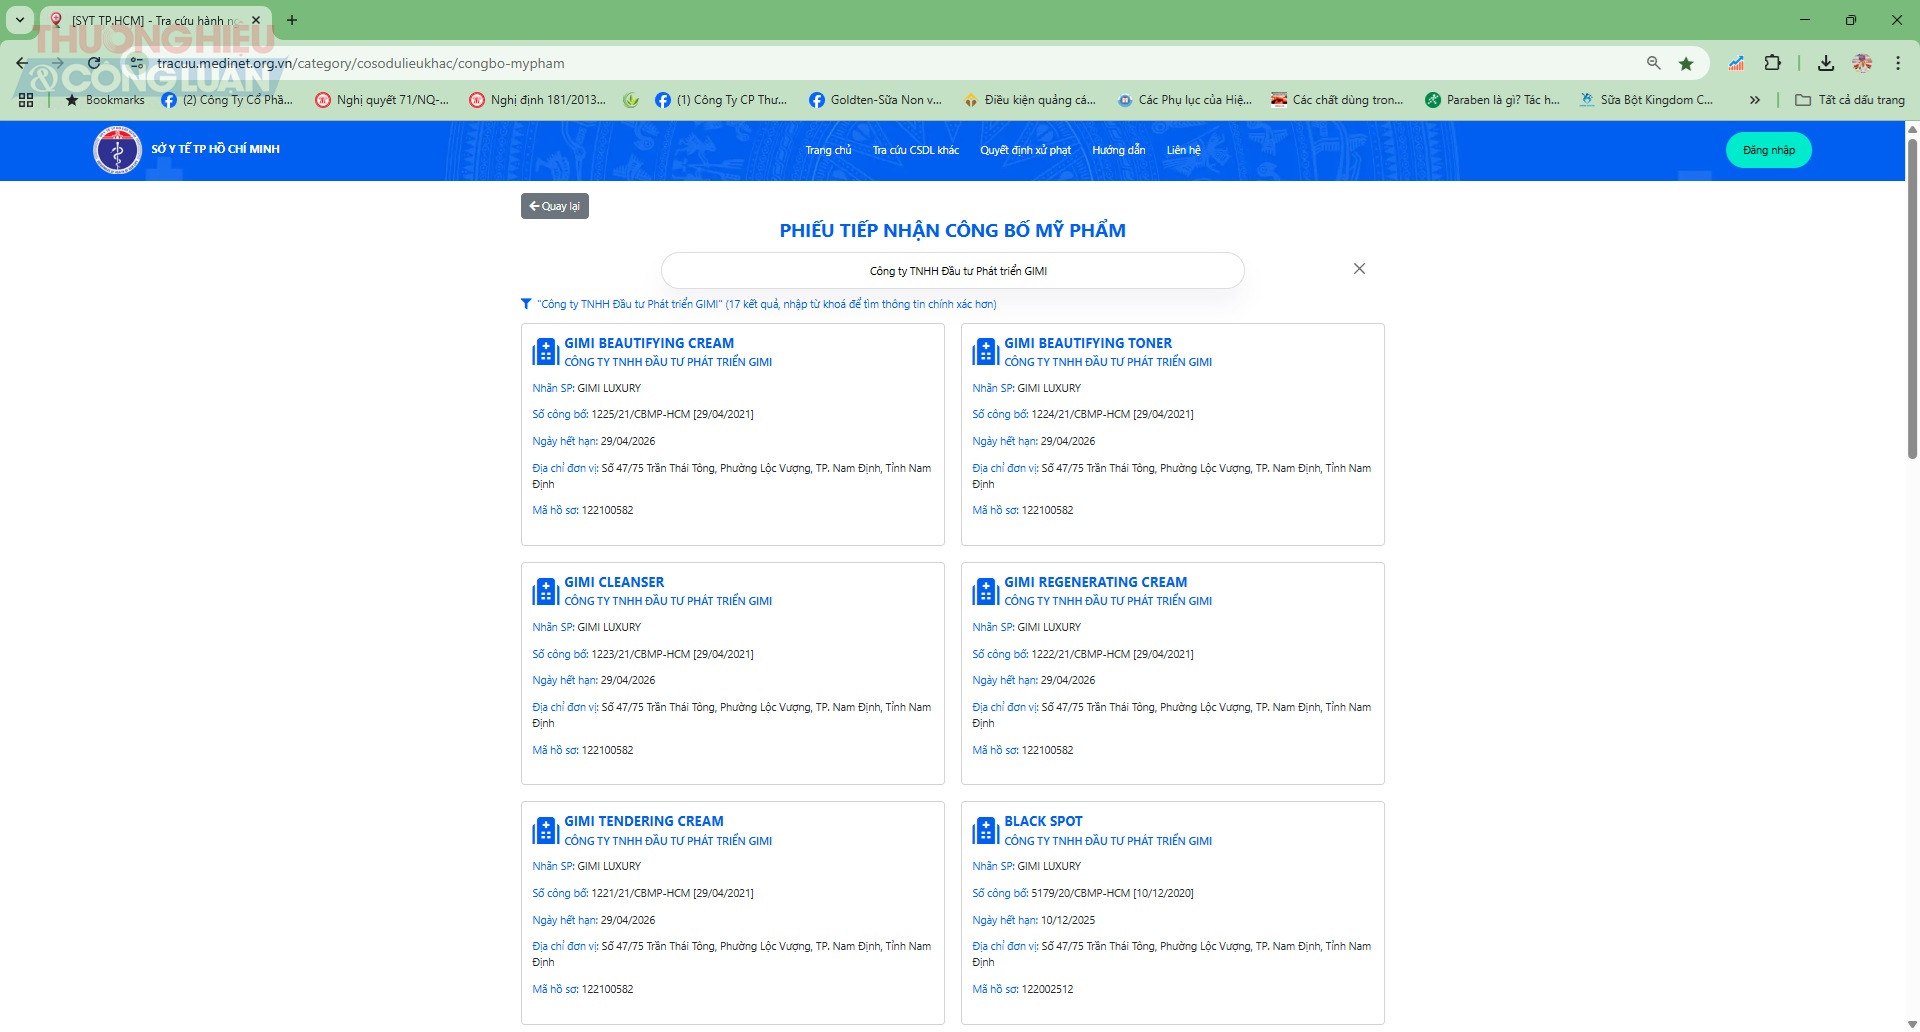1920x1032 pixels.
Task: Open the Chrome downloads icon
Action: pos(1825,63)
